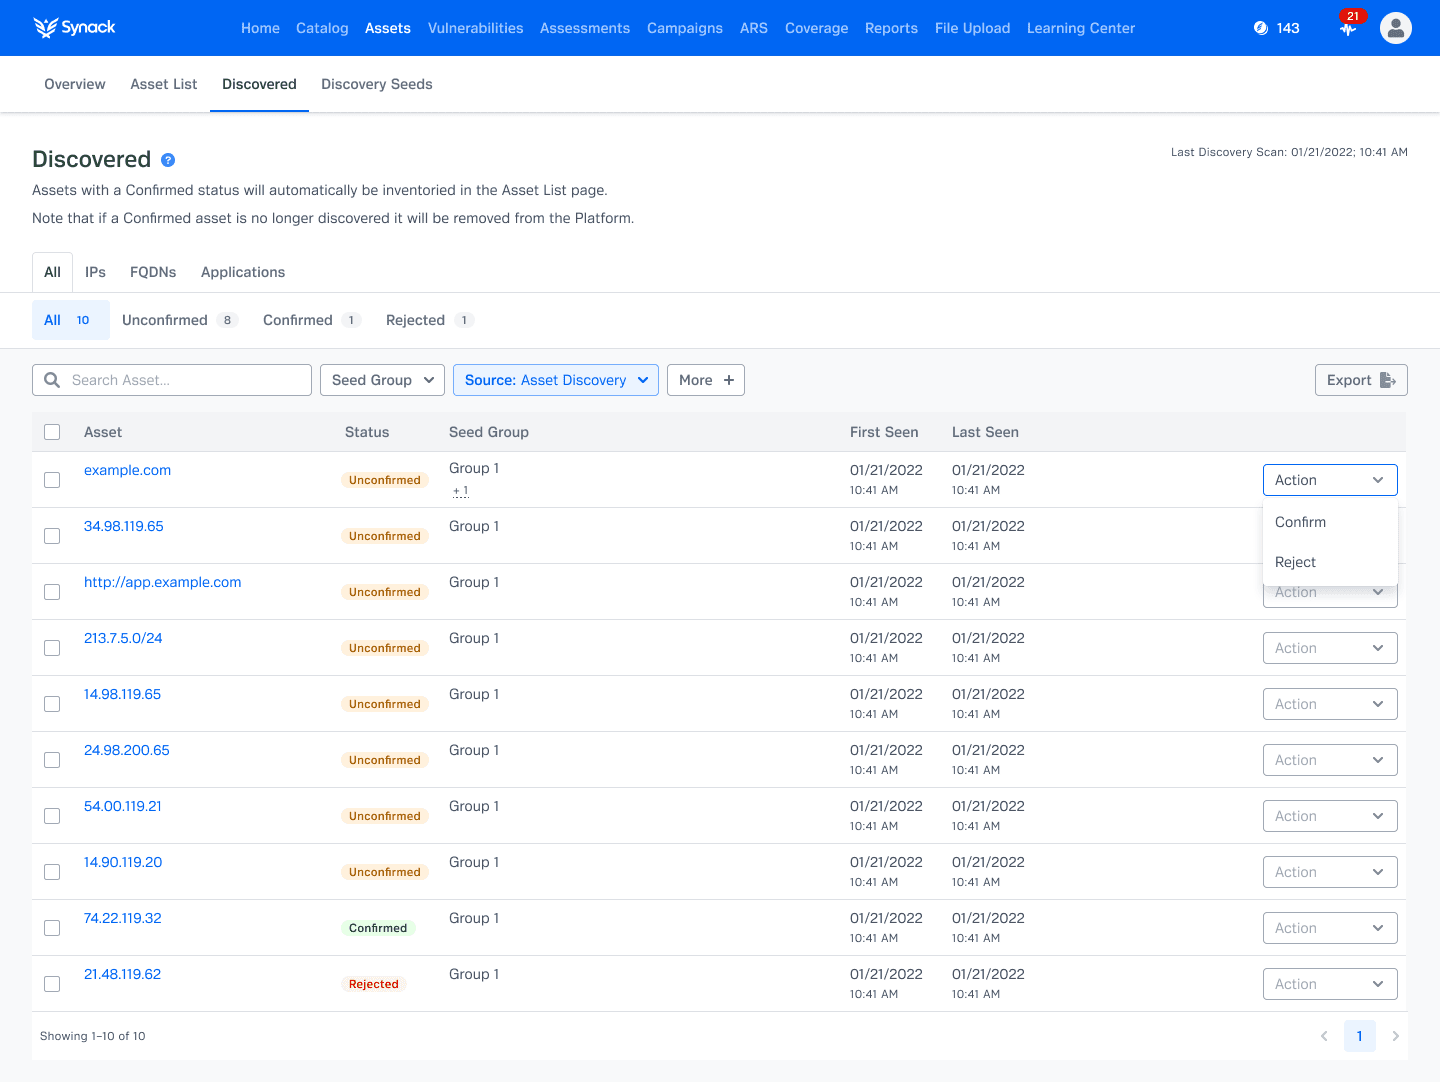Screen dimensions: 1440x1082
Task: Check the box for example.com
Action: coord(52,480)
